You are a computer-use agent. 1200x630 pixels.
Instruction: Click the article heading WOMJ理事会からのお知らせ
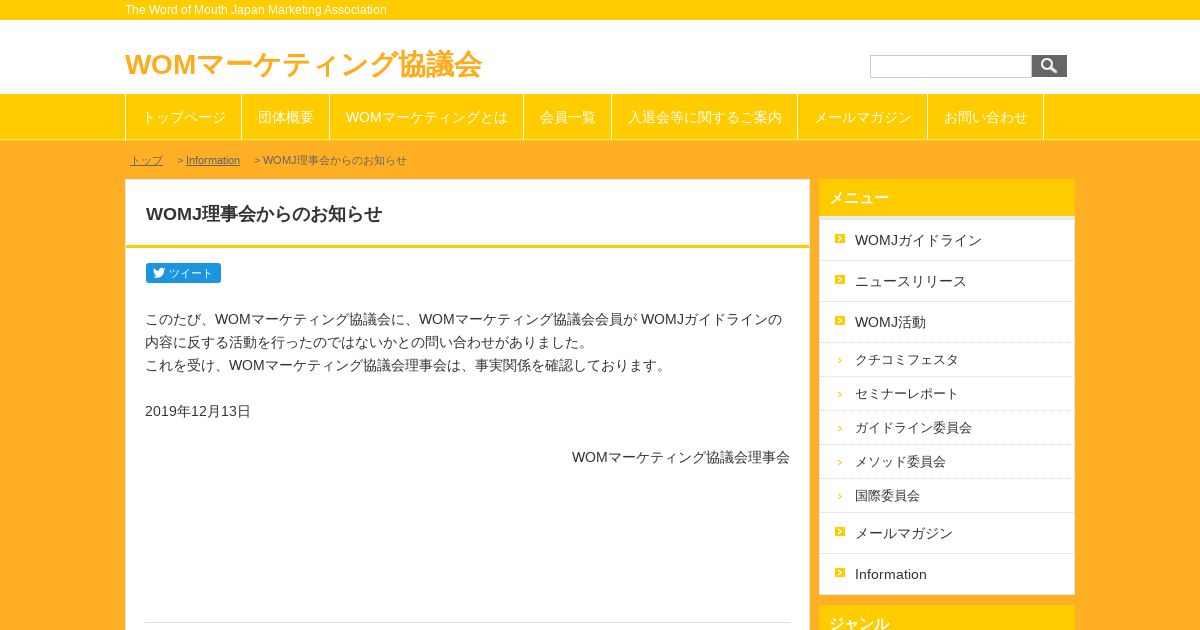pos(264,214)
